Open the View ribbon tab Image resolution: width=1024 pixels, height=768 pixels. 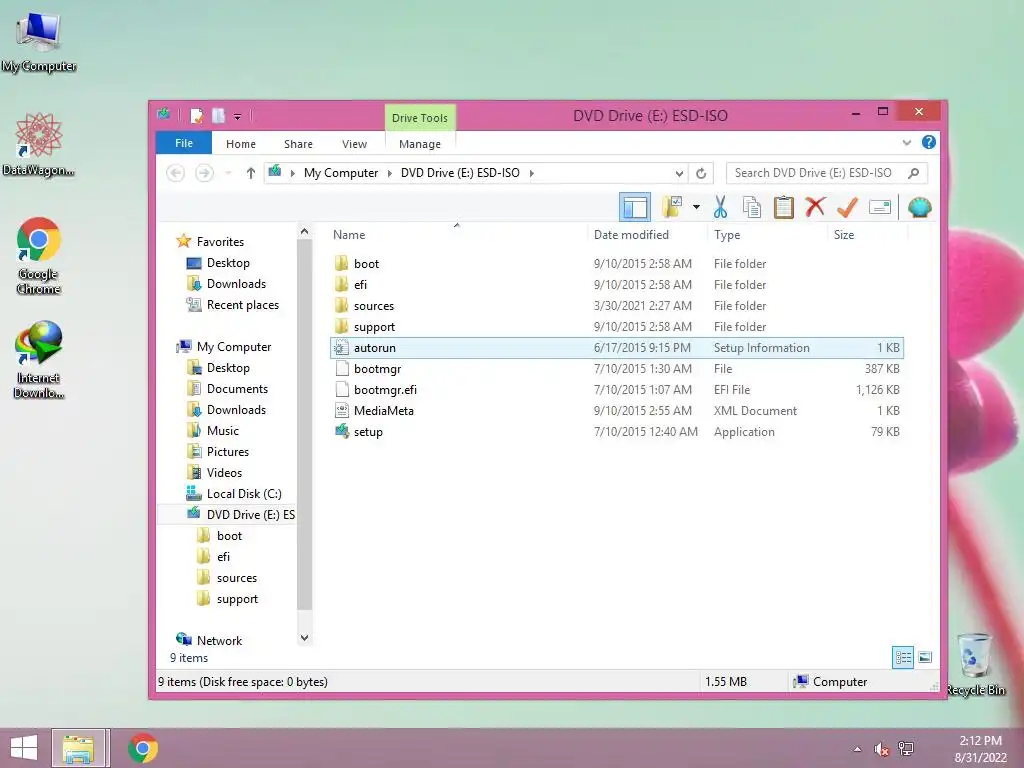pos(355,144)
